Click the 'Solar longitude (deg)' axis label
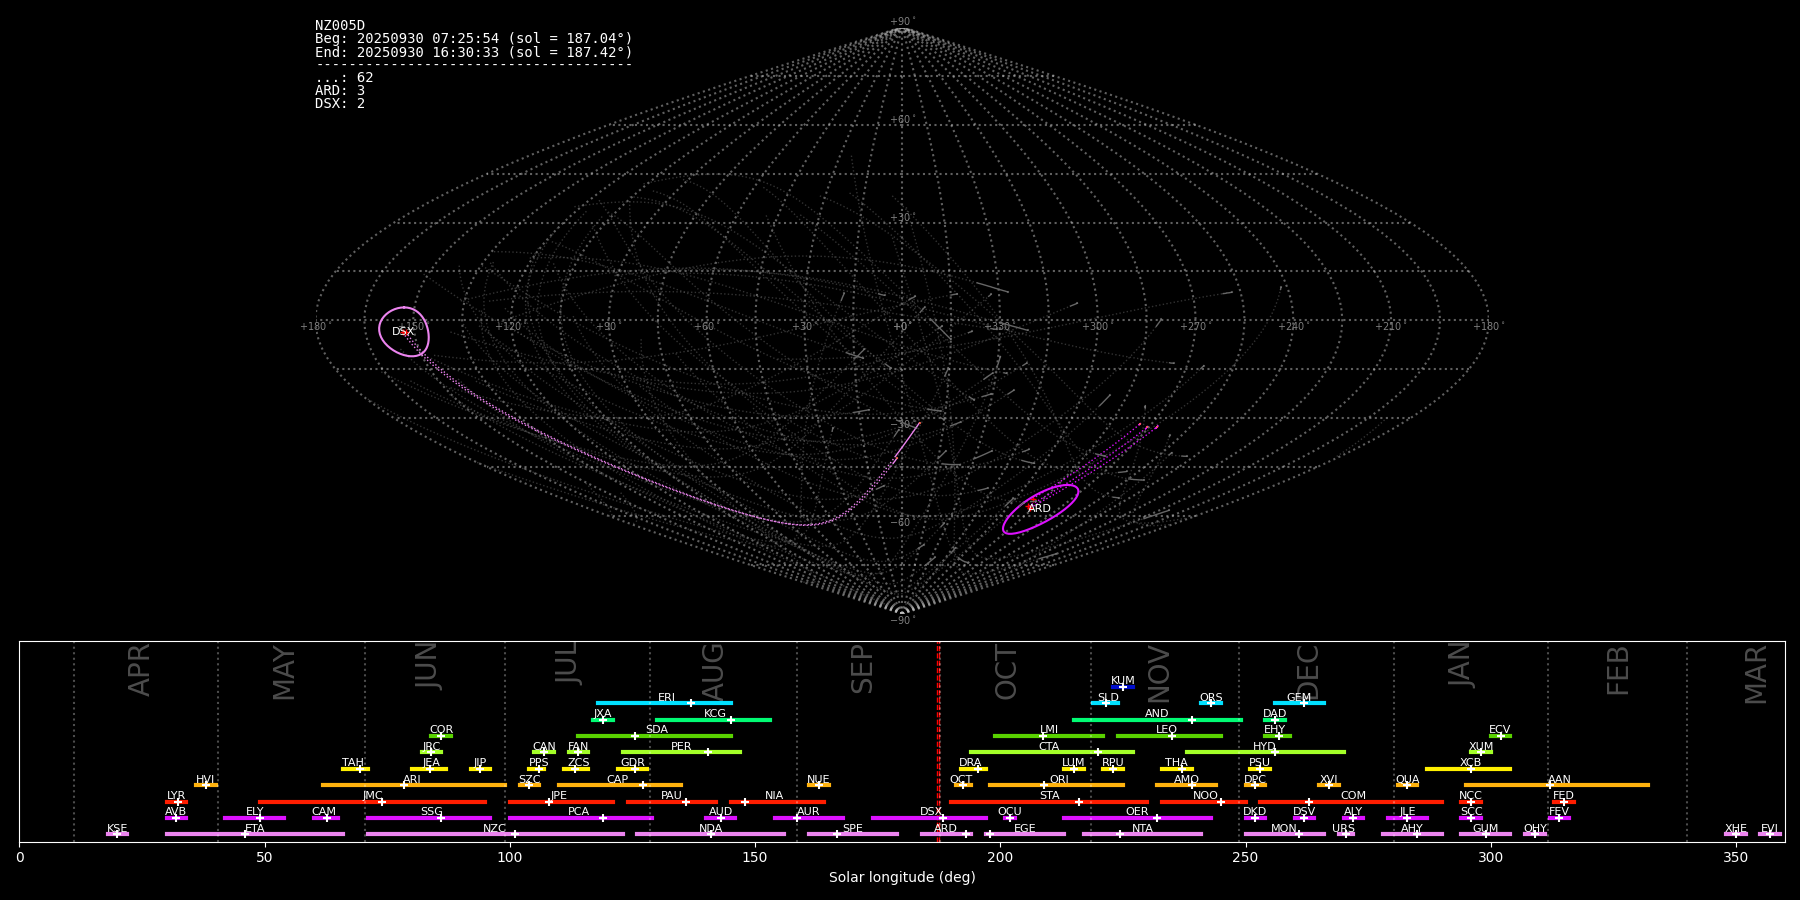Viewport: 1800px width, 900px height. (902, 877)
